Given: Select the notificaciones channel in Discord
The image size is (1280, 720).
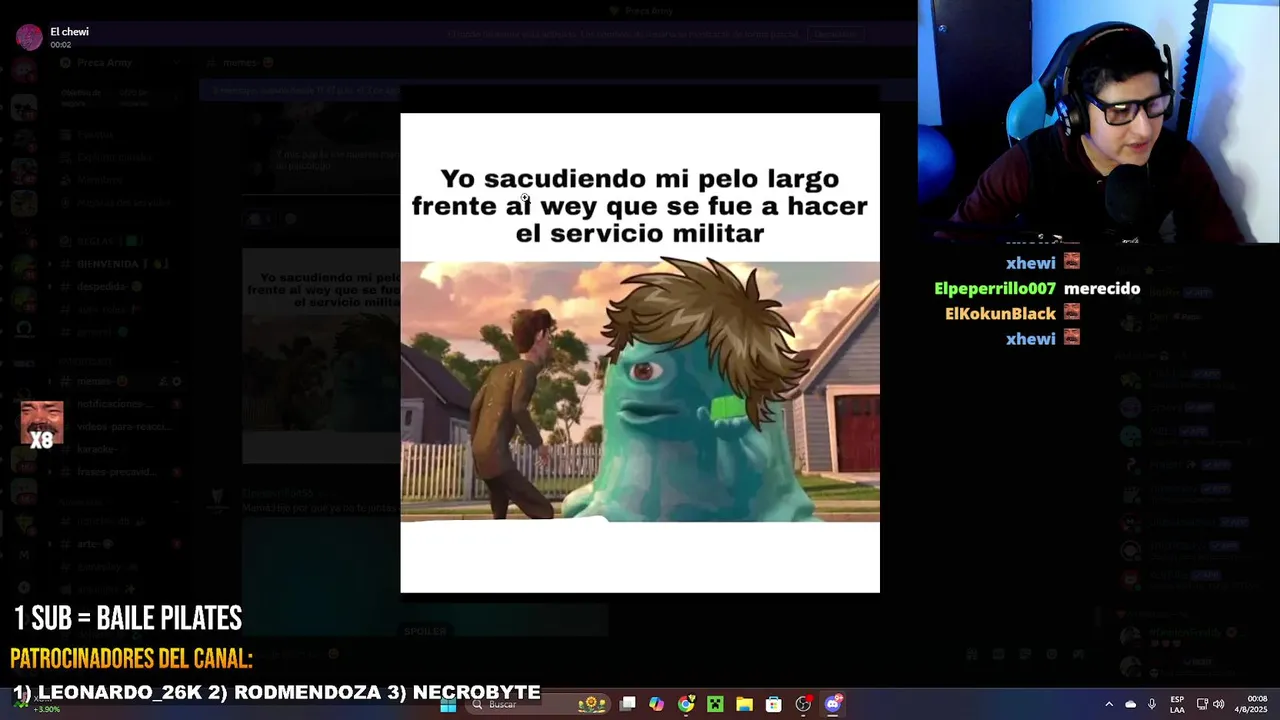Looking at the screenshot, I should pyautogui.click(x=120, y=404).
